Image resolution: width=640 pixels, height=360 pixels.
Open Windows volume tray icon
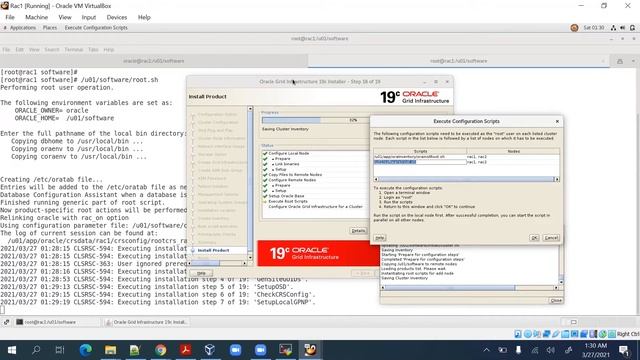[x=551, y=350]
